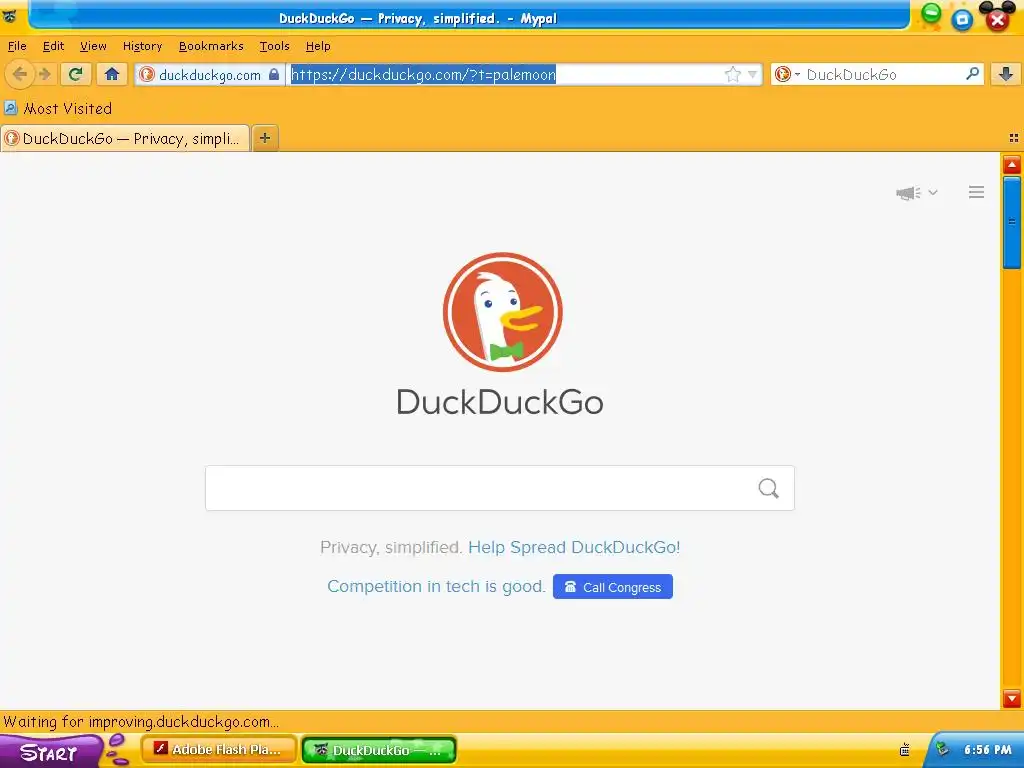Go forward with the Forward arrow button
This screenshot has width=1024, height=768.
(x=44, y=74)
